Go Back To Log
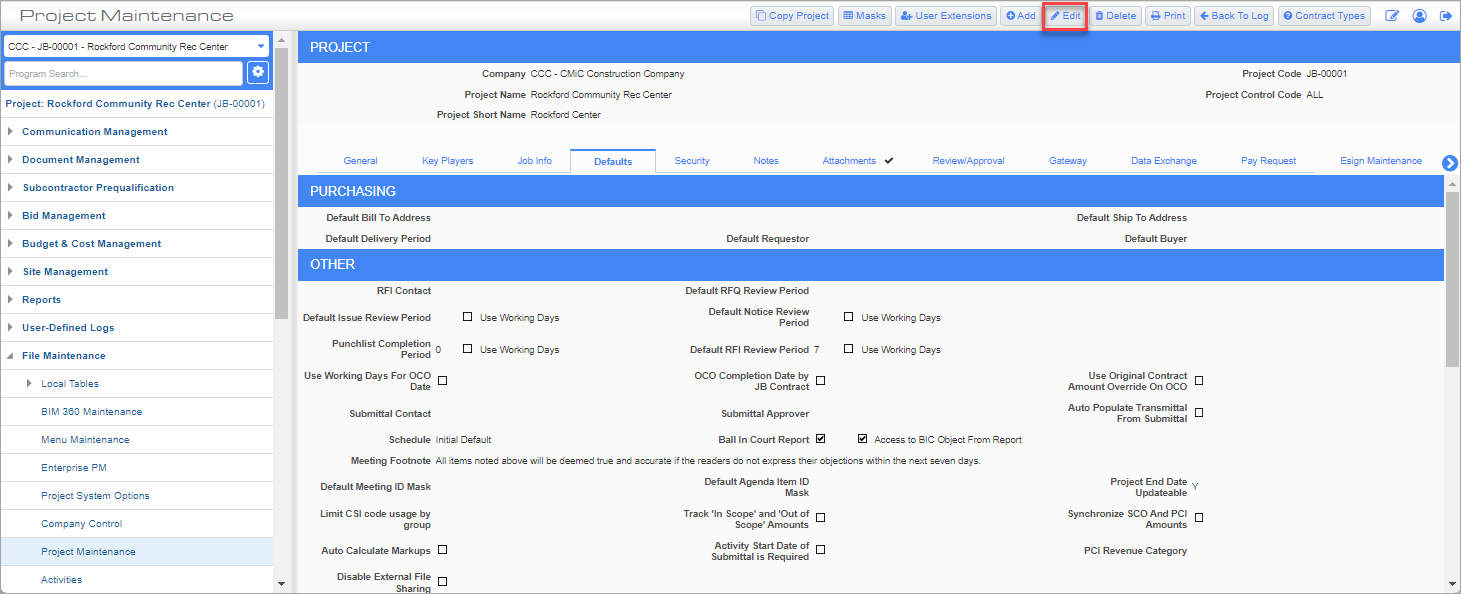 click(x=1234, y=16)
